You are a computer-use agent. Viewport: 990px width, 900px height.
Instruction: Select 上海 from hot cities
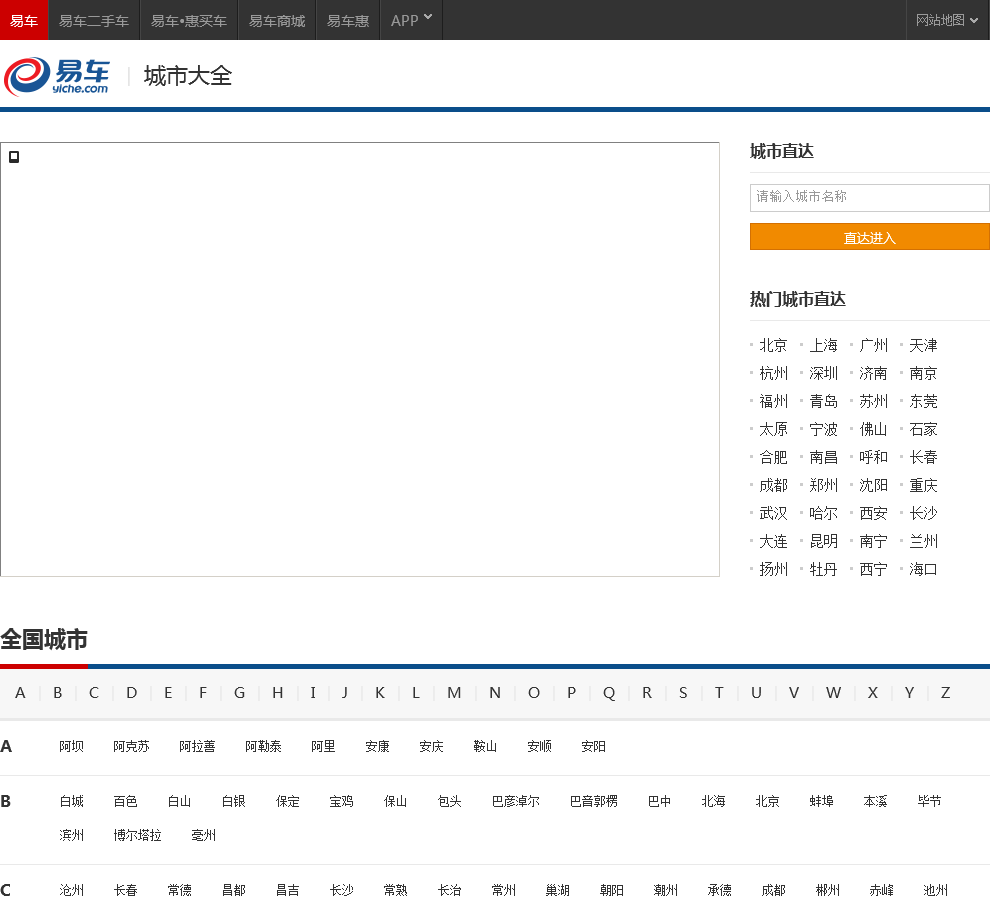[823, 345]
